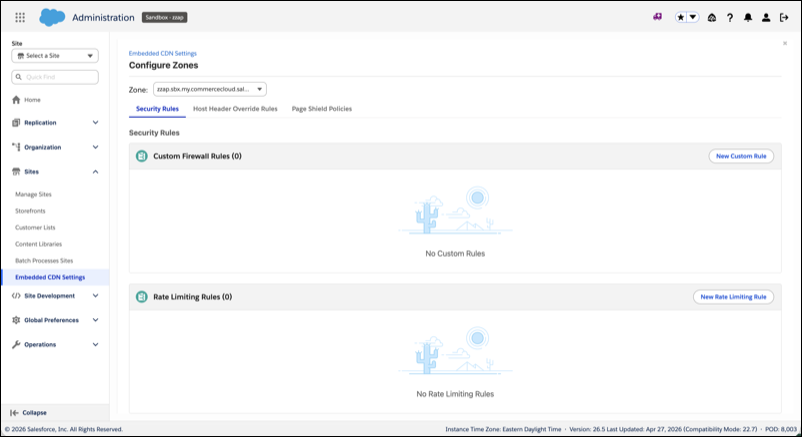Switch to Host Header Override Rules tab

[235, 109]
